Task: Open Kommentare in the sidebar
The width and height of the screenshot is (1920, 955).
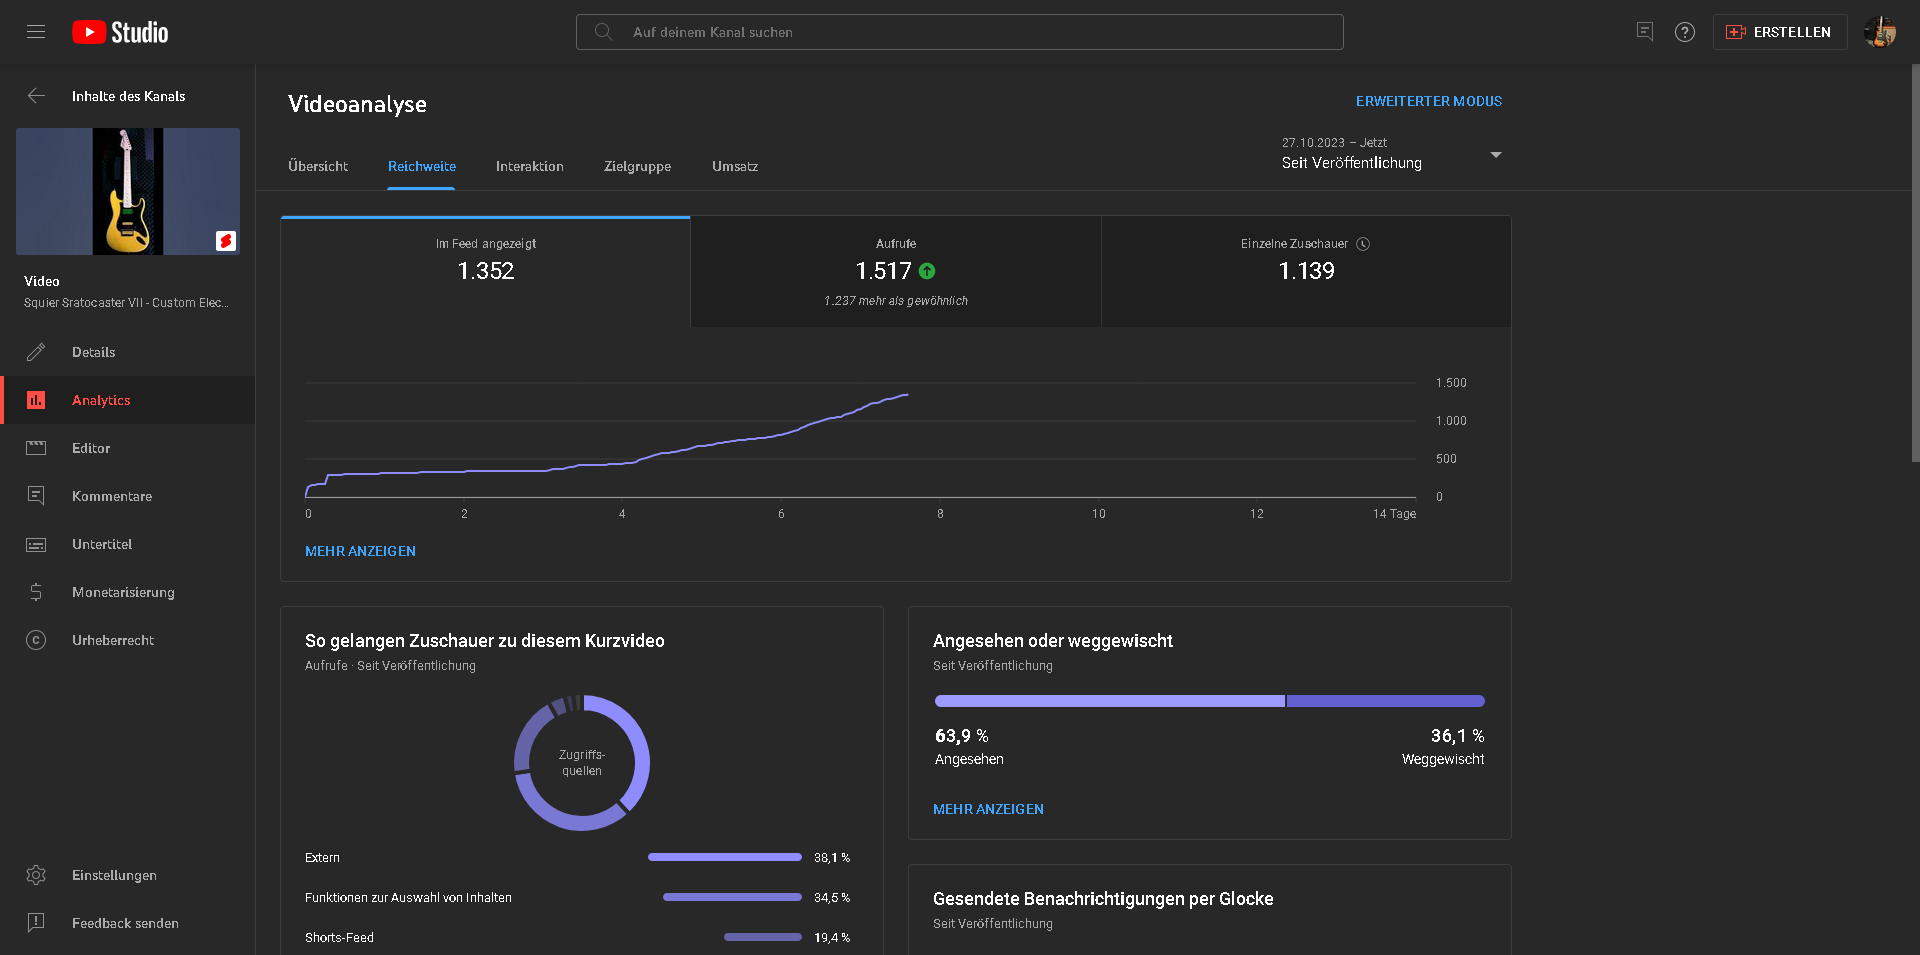Action: click(111, 496)
